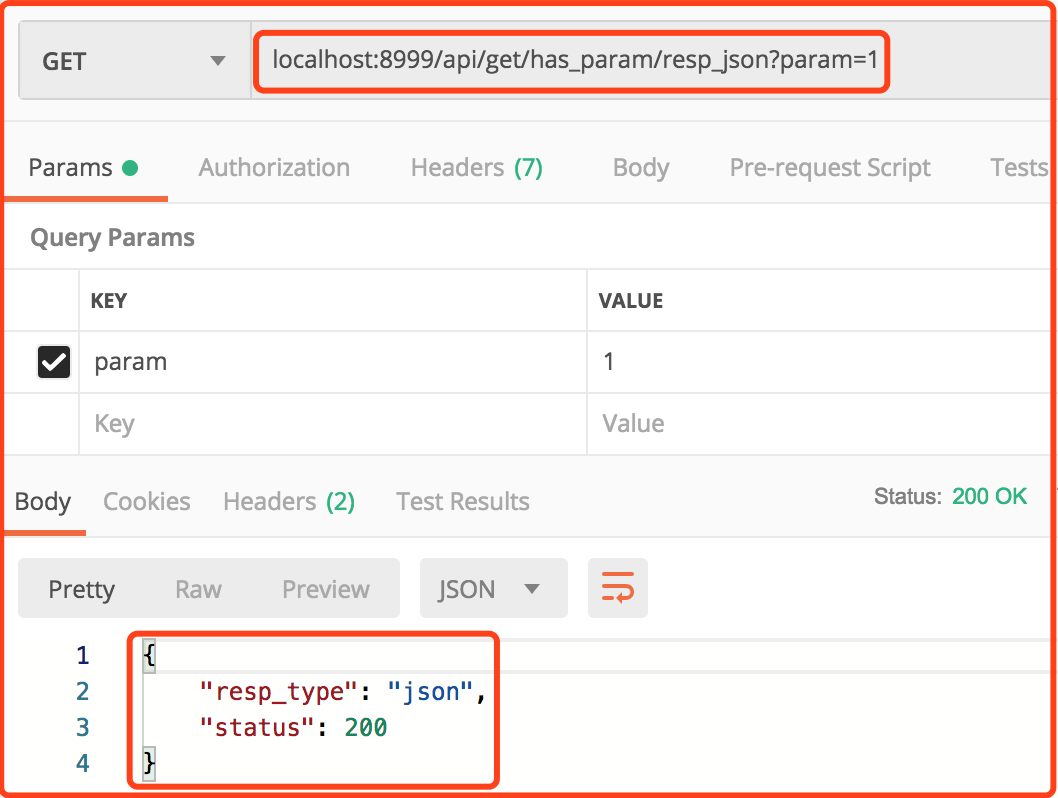View the response Headers (2) tab
This screenshot has width=1058, height=798.
pyautogui.click(x=289, y=501)
